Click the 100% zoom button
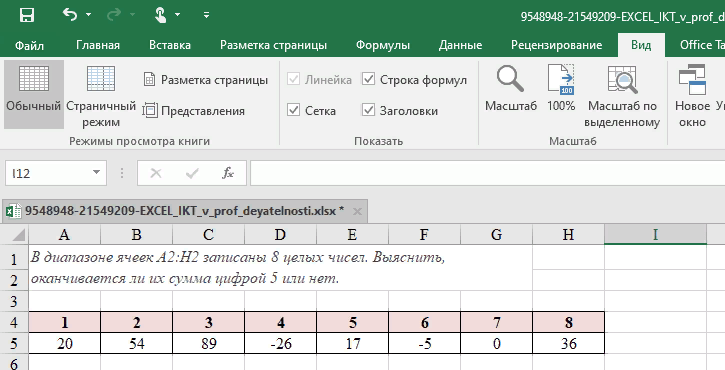The height and width of the screenshot is (370, 725). point(561,89)
